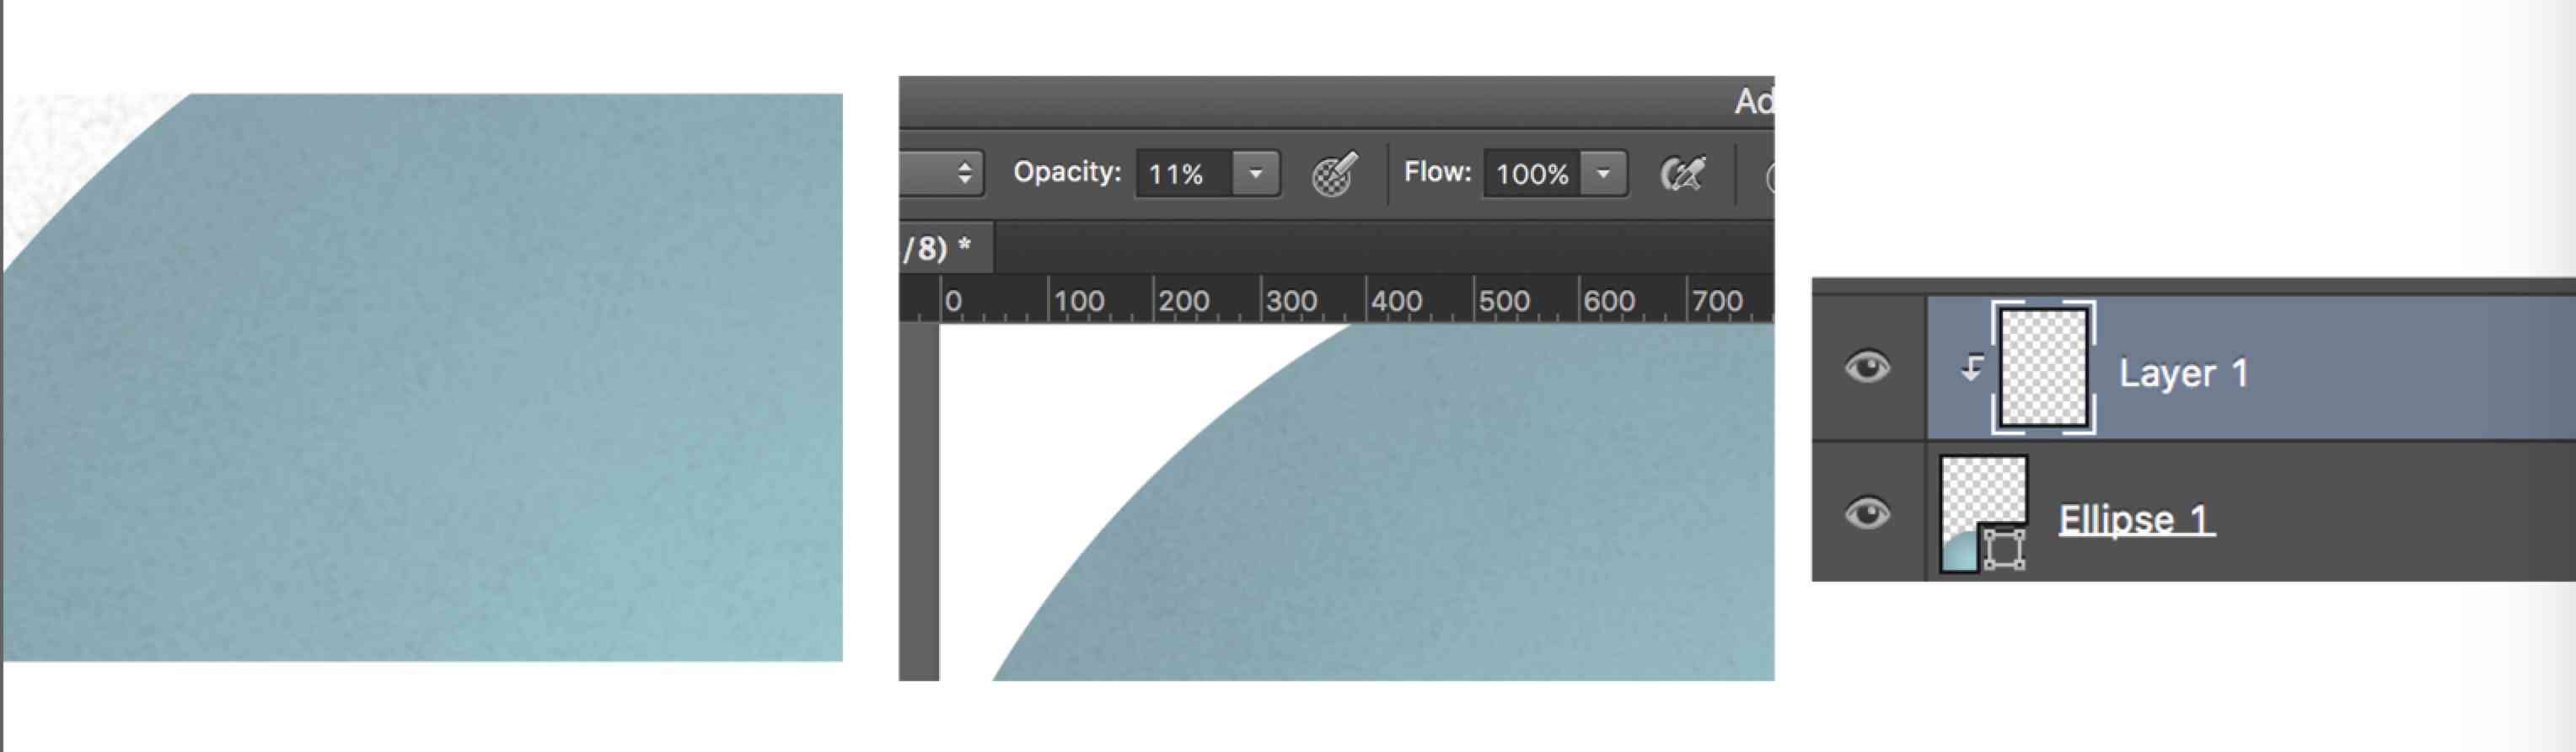Click the Opacity 11% input field
Image resolution: width=2576 pixels, height=752 pixels.
coord(1185,174)
